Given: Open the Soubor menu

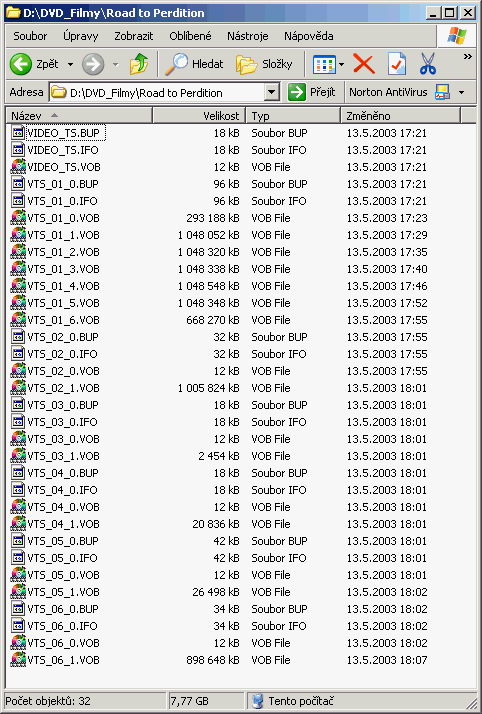Looking at the screenshot, I should (30, 36).
